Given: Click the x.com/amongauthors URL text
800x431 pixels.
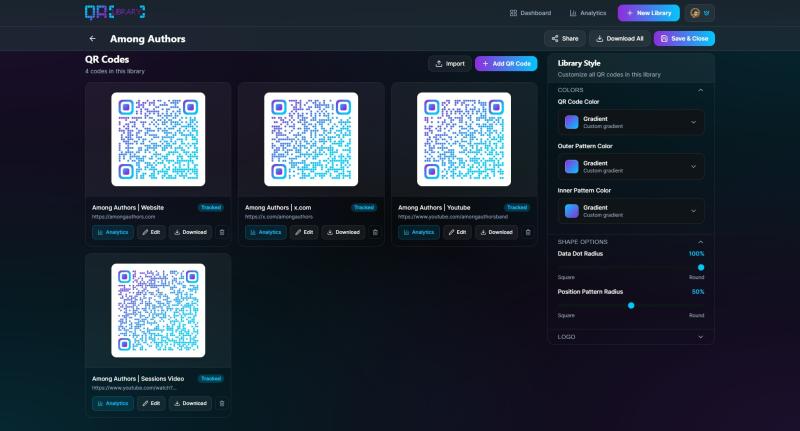Looking at the screenshot, I should (x=279, y=217).
